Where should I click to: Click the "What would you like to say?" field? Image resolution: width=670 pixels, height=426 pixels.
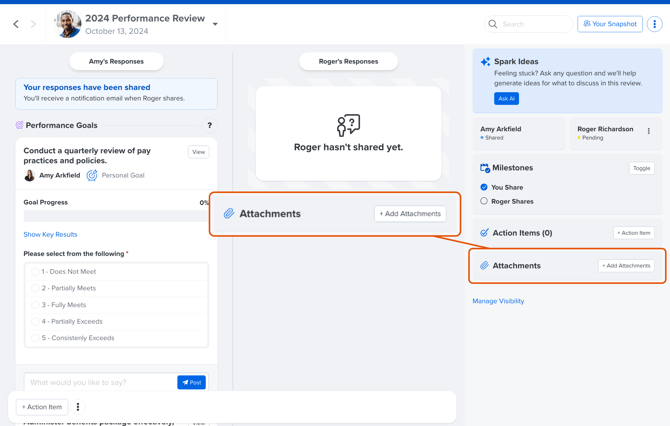click(x=100, y=382)
